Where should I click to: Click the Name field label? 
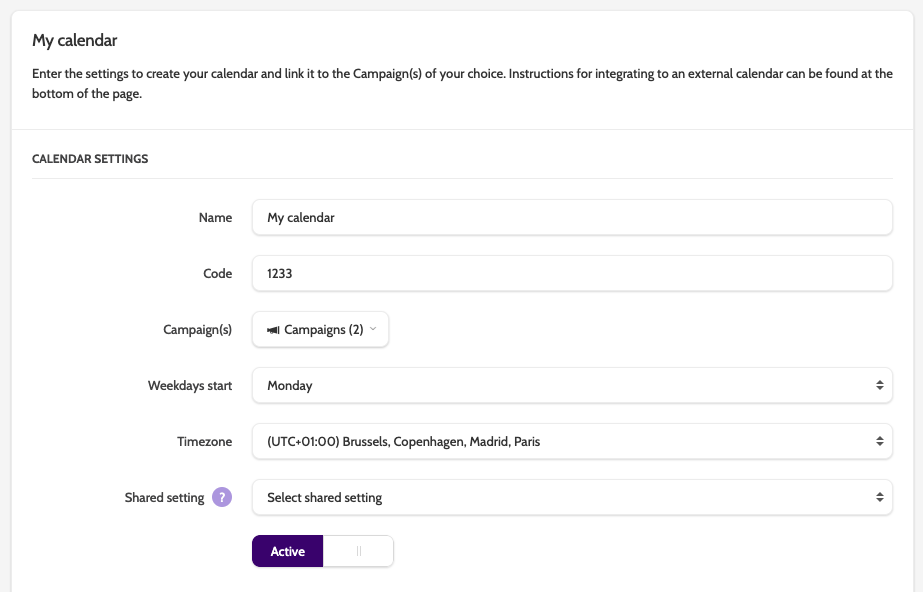point(215,217)
